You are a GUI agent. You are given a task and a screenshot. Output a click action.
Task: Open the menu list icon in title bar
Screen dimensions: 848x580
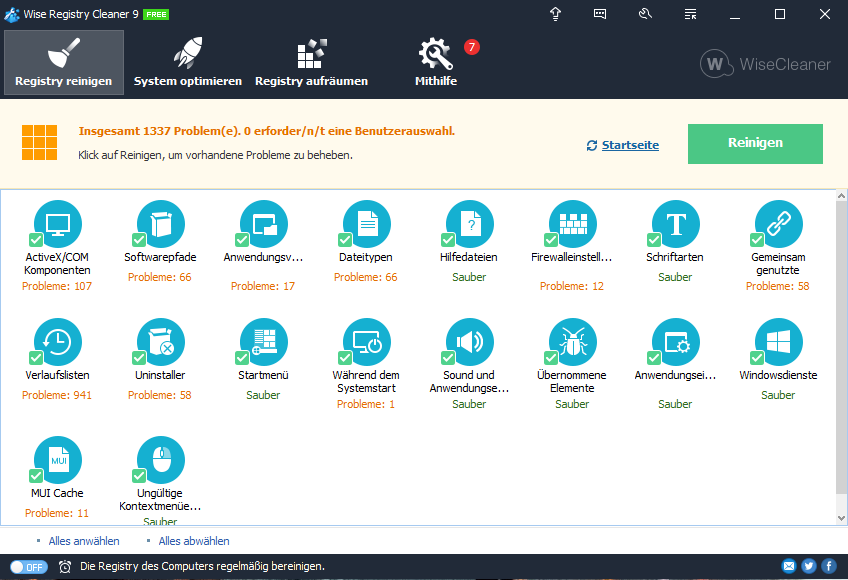[x=691, y=14]
